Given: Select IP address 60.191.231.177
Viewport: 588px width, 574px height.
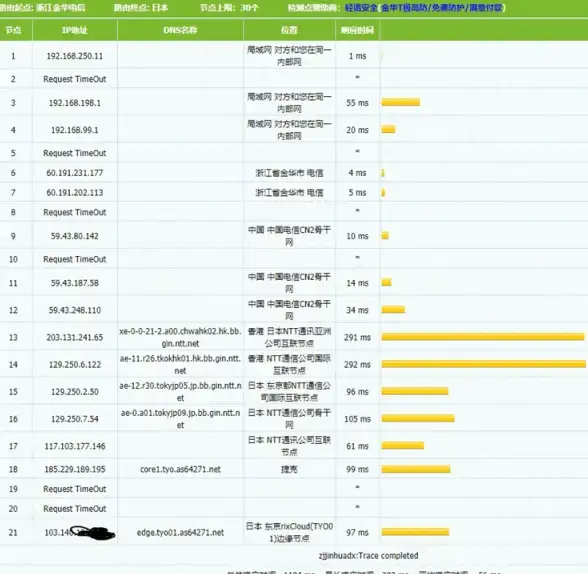Looking at the screenshot, I should coord(75,173).
